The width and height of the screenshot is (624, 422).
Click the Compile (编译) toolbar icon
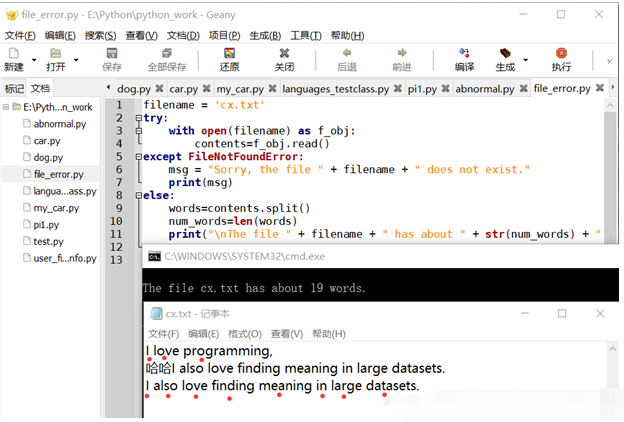tap(464, 53)
